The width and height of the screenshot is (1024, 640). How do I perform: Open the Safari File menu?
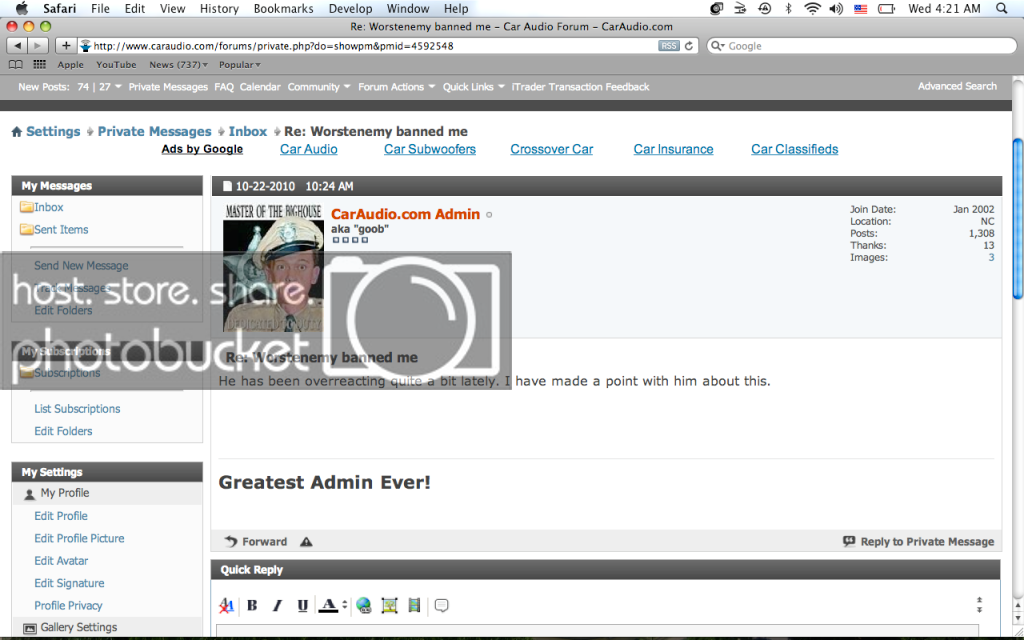pyautogui.click(x=101, y=8)
